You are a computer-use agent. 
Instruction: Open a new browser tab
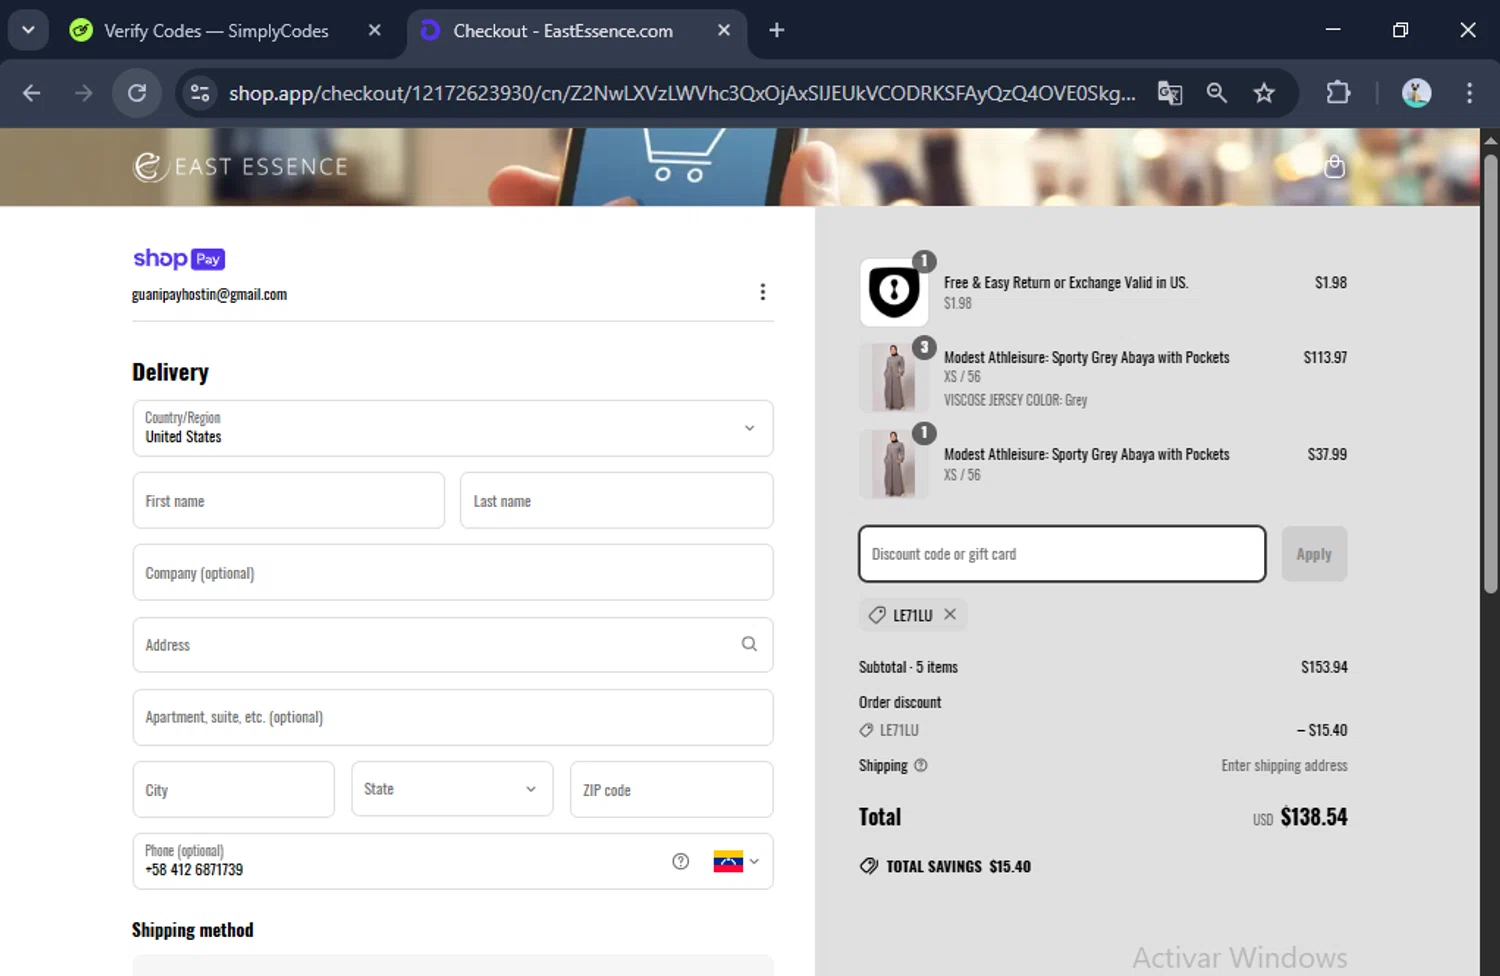pos(777,30)
